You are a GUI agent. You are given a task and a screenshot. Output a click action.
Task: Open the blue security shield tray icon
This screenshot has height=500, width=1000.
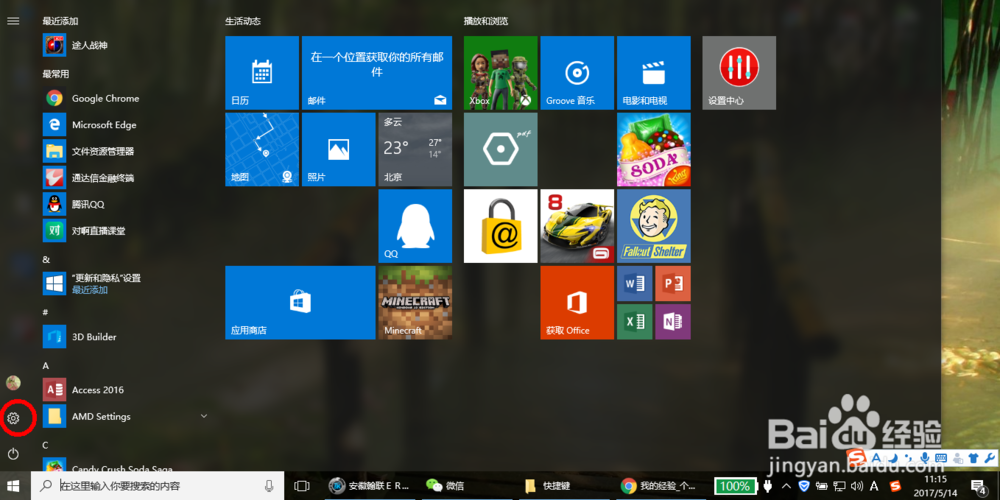pyautogui.click(x=804, y=486)
